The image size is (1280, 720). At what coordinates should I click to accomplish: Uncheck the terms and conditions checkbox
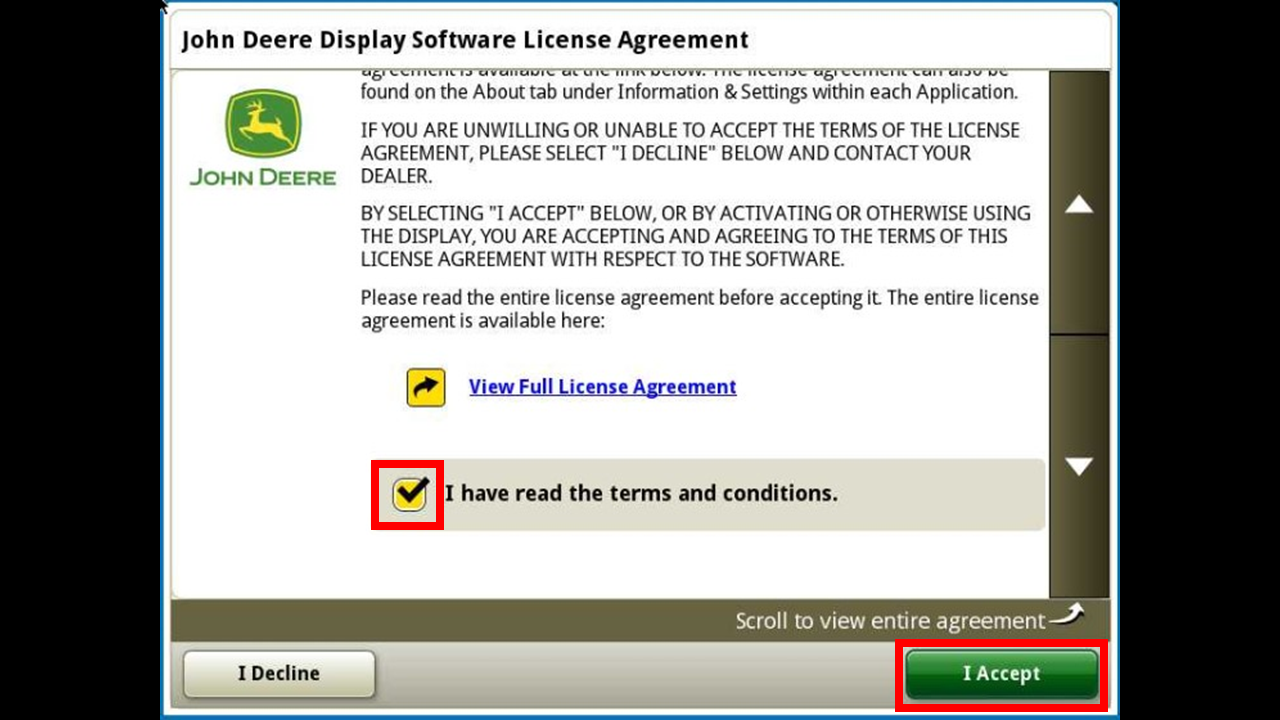click(410, 494)
